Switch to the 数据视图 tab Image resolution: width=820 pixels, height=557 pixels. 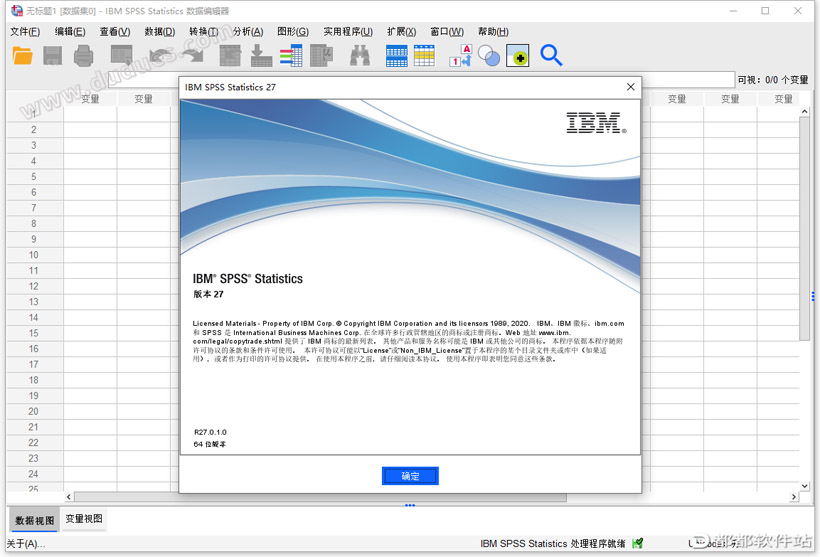point(35,520)
